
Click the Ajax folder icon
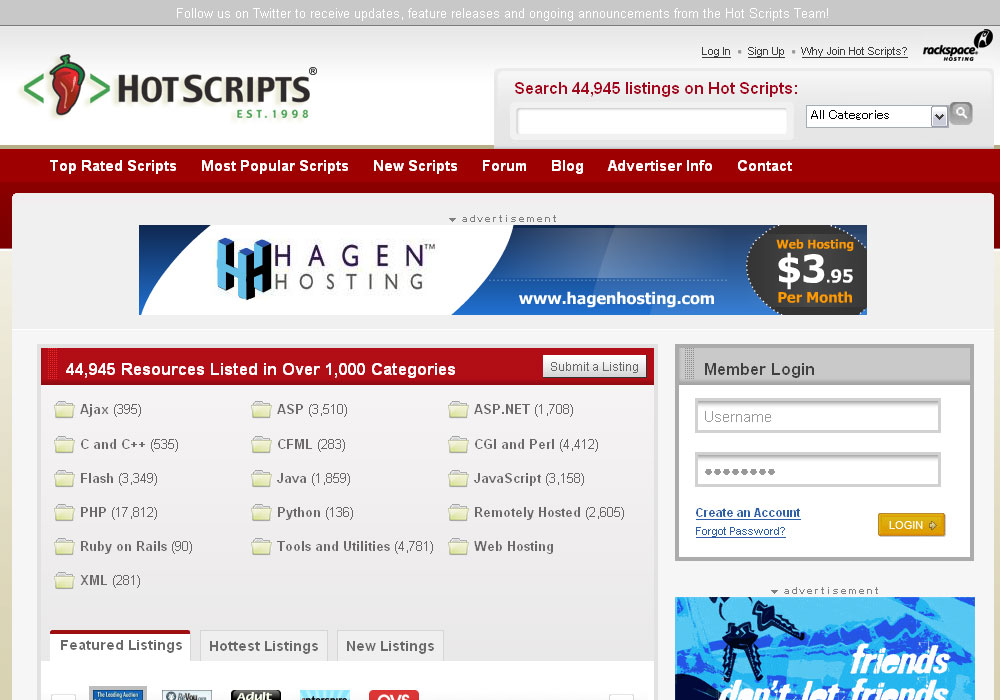[x=64, y=410]
